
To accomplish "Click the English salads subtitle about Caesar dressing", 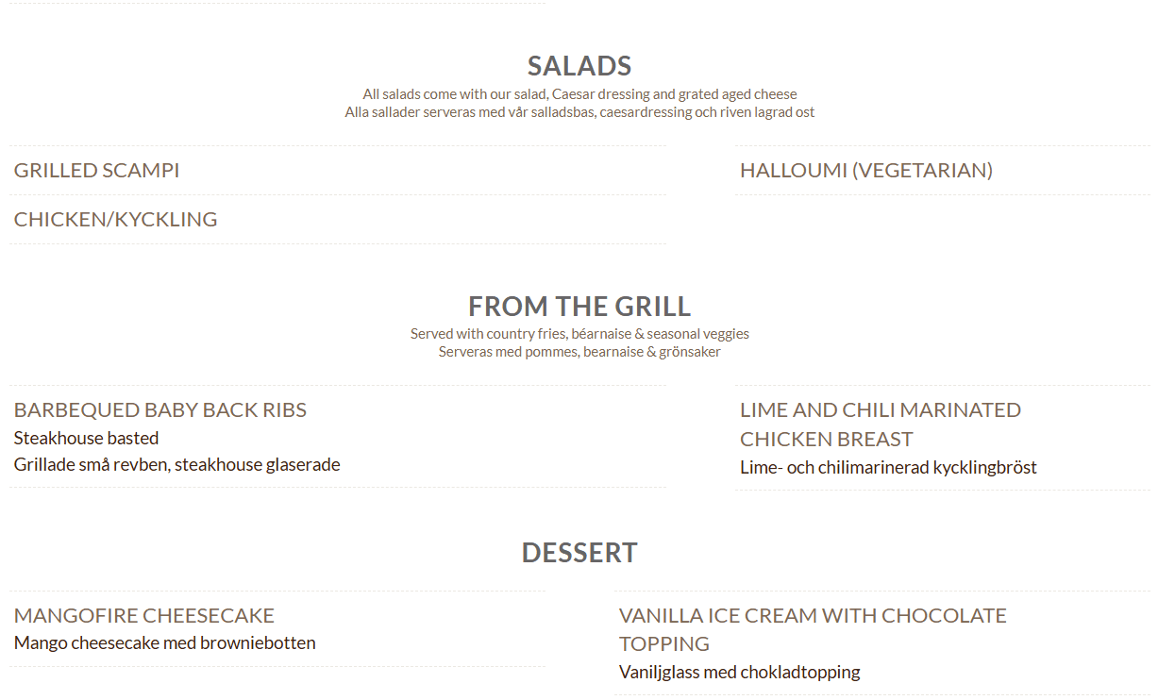I will 580,94.
